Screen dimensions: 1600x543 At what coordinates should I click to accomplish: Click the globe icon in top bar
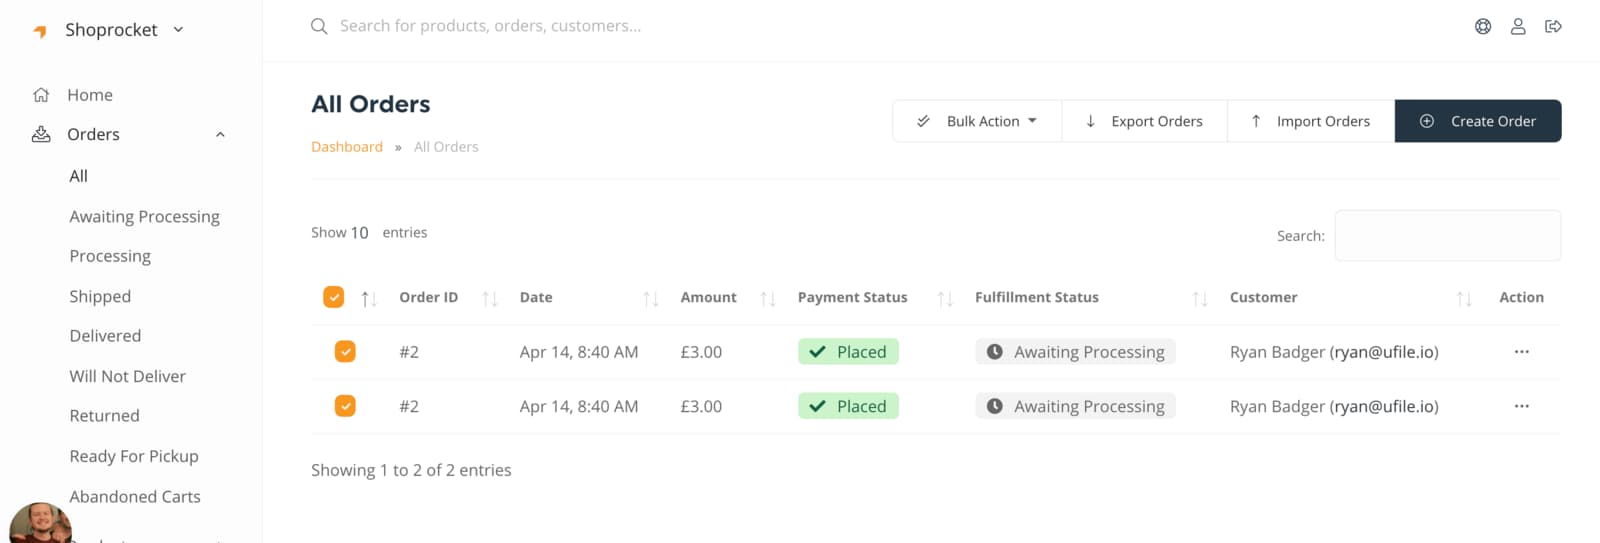point(1483,27)
